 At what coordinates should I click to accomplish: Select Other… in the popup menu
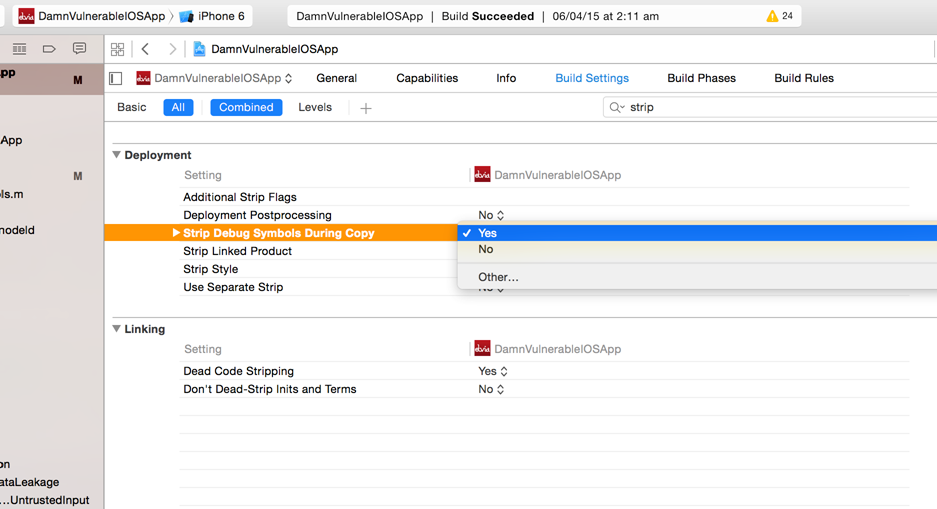(x=498, y=277)
